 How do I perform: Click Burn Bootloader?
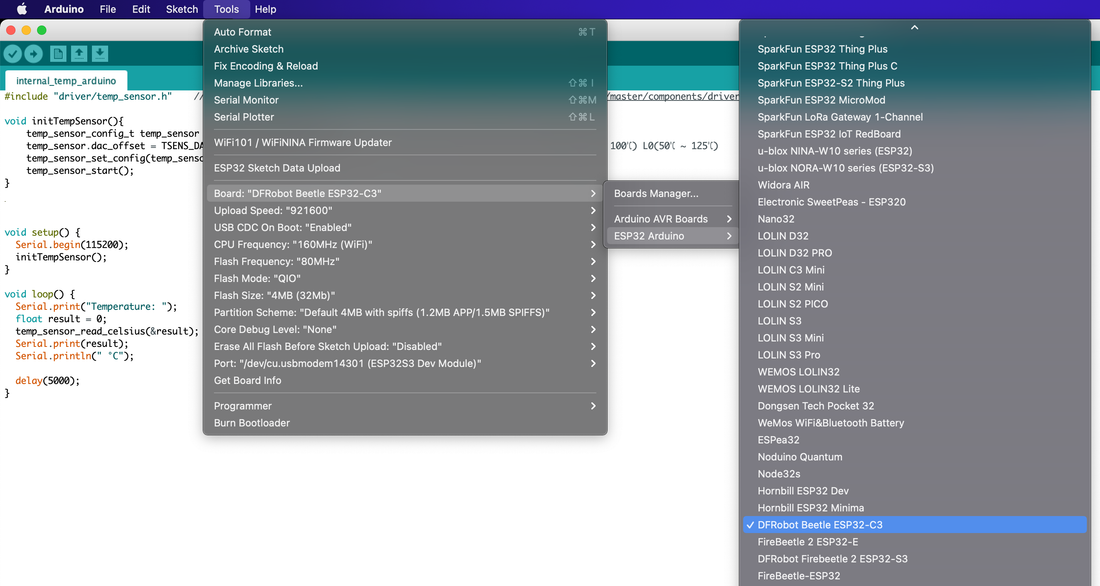click(x=252, y=423)
